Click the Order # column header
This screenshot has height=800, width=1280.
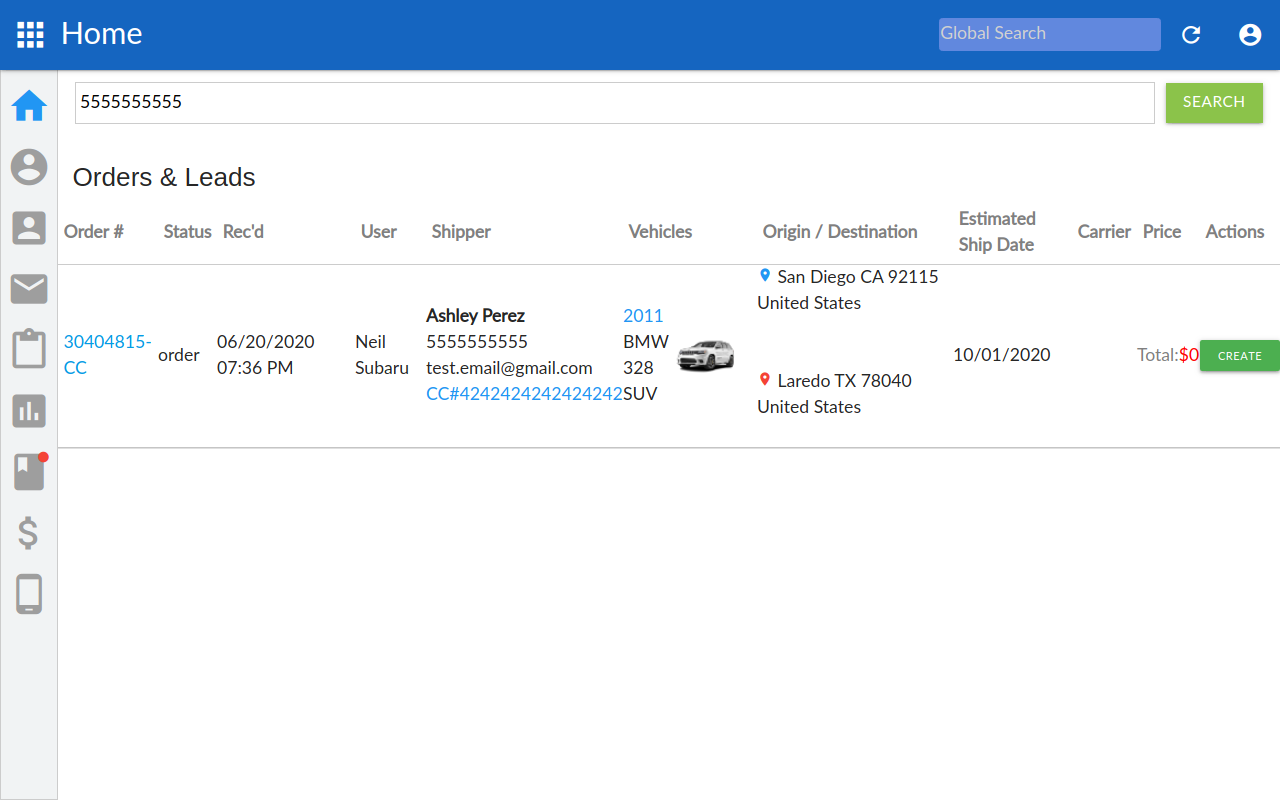(94, 231)
